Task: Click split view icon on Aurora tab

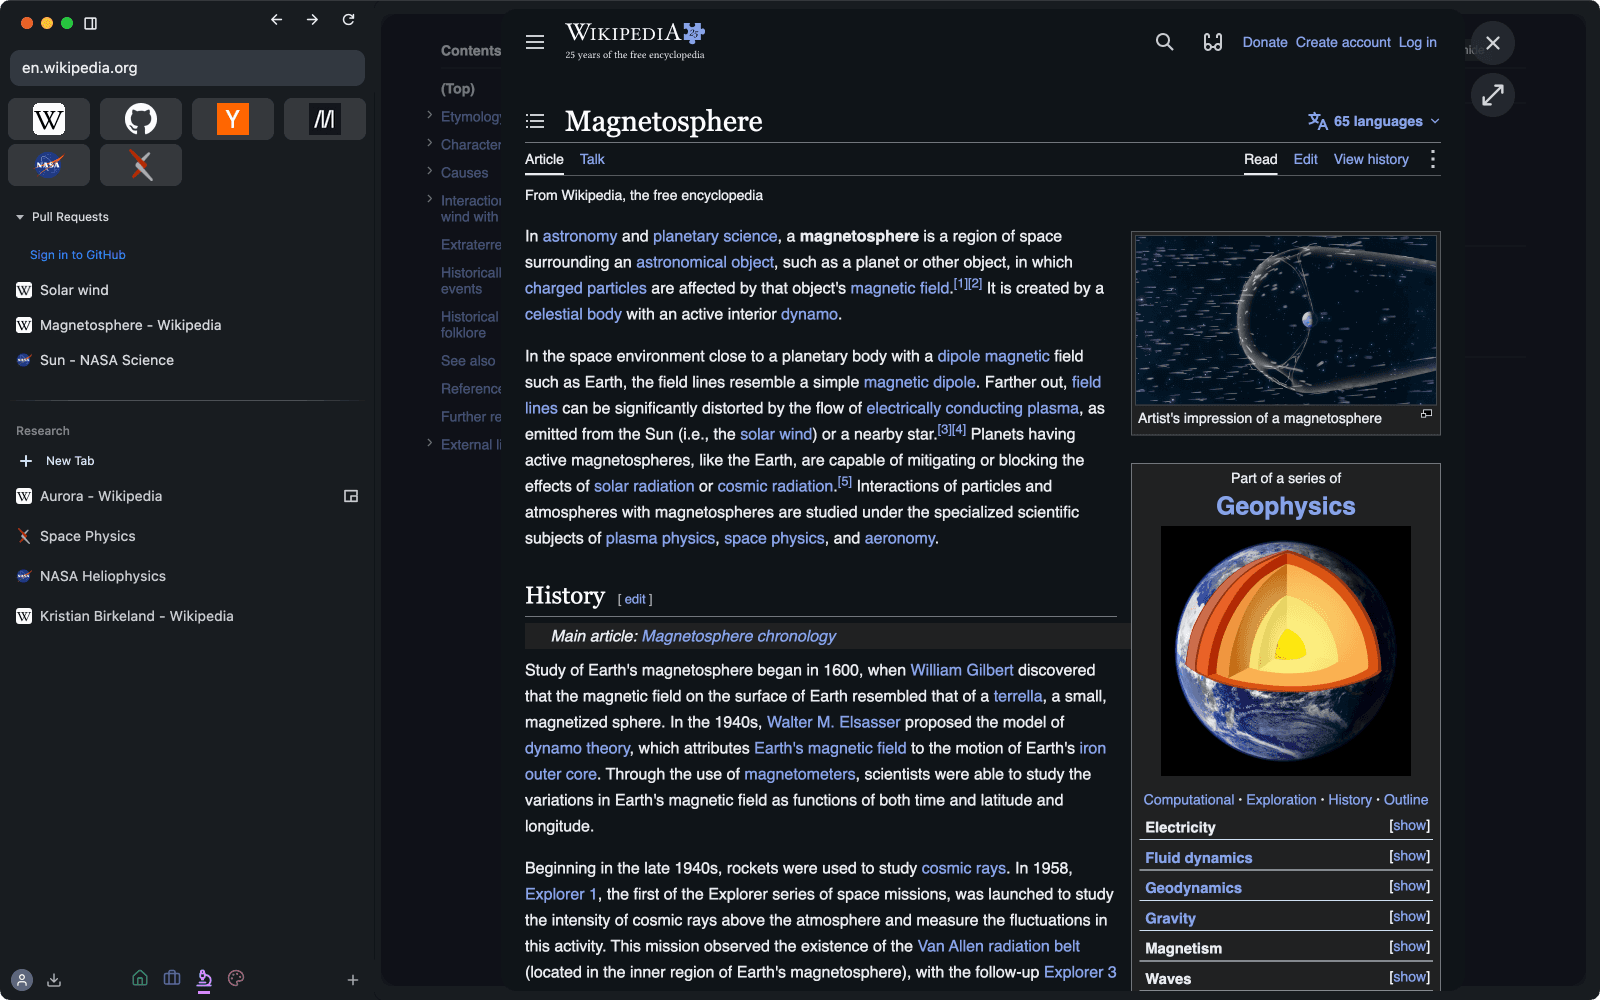Action: click(351, 496)
